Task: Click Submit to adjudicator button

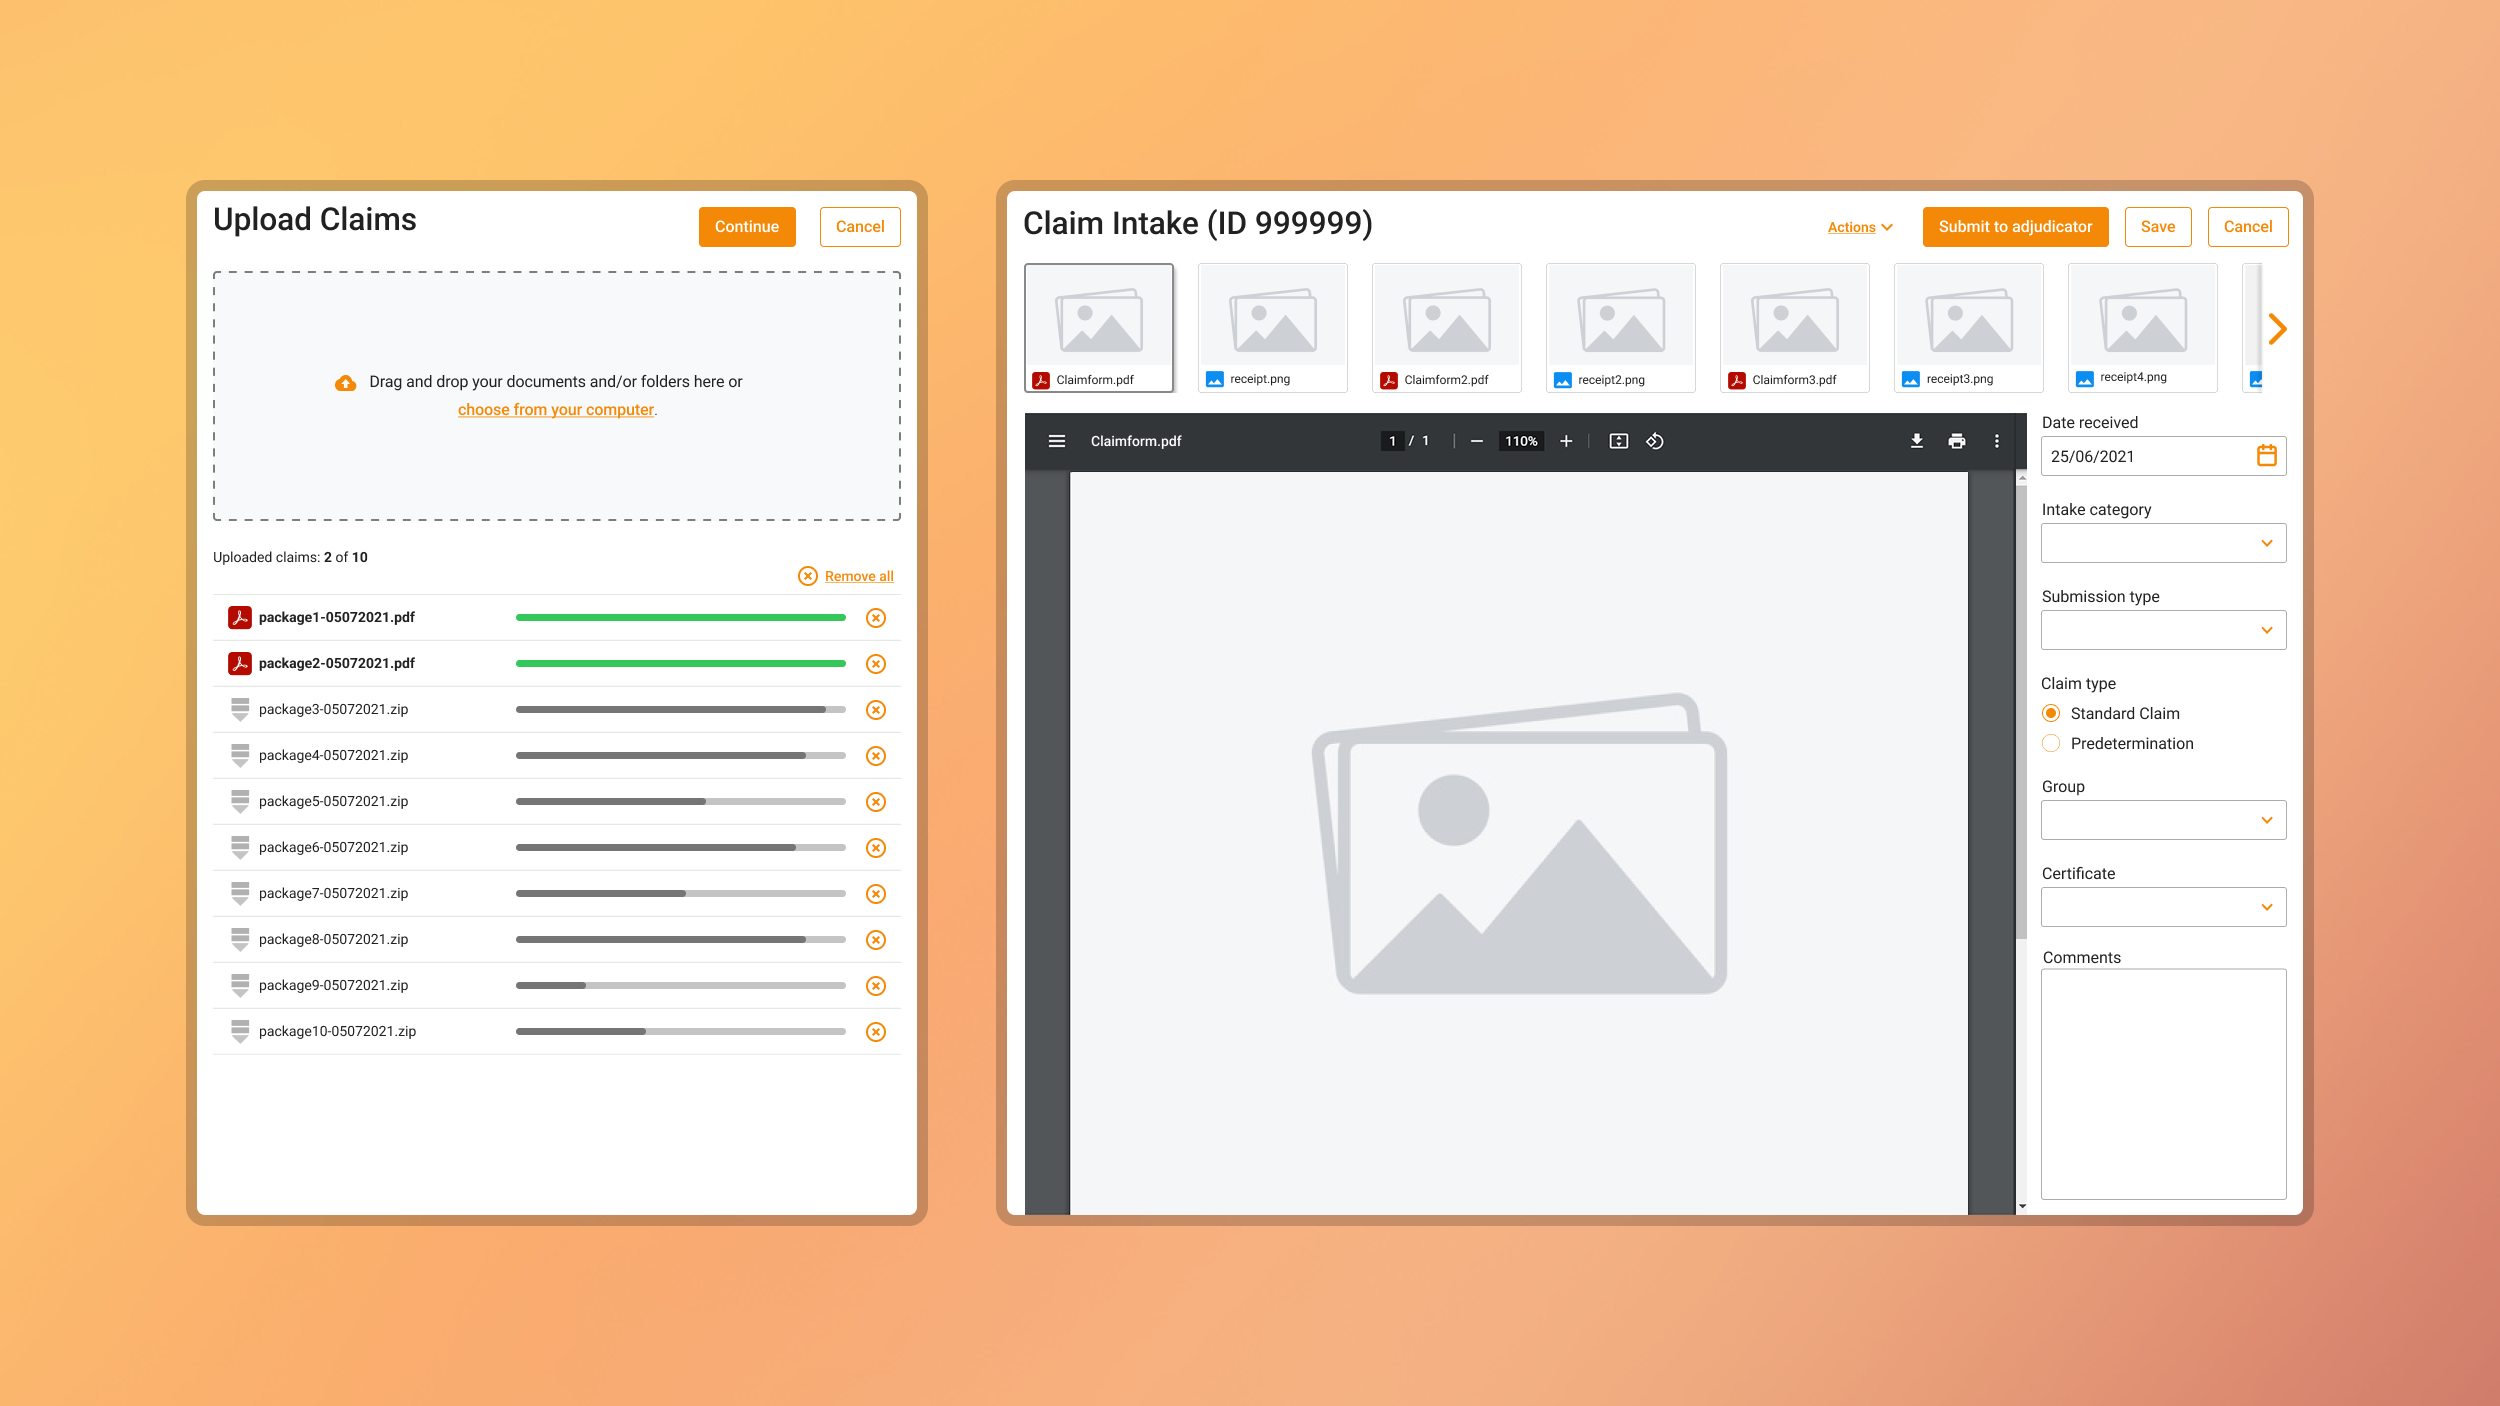Action: 2014,227
